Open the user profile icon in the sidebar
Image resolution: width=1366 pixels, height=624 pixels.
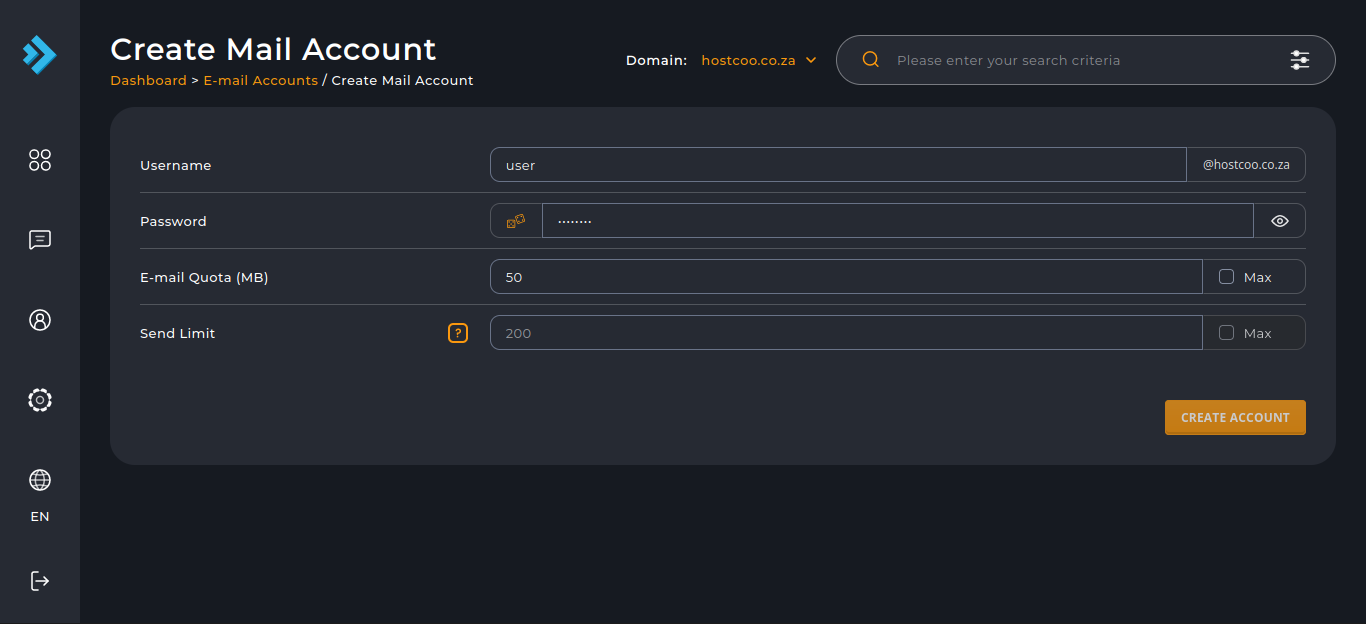[x=40, y=320]
